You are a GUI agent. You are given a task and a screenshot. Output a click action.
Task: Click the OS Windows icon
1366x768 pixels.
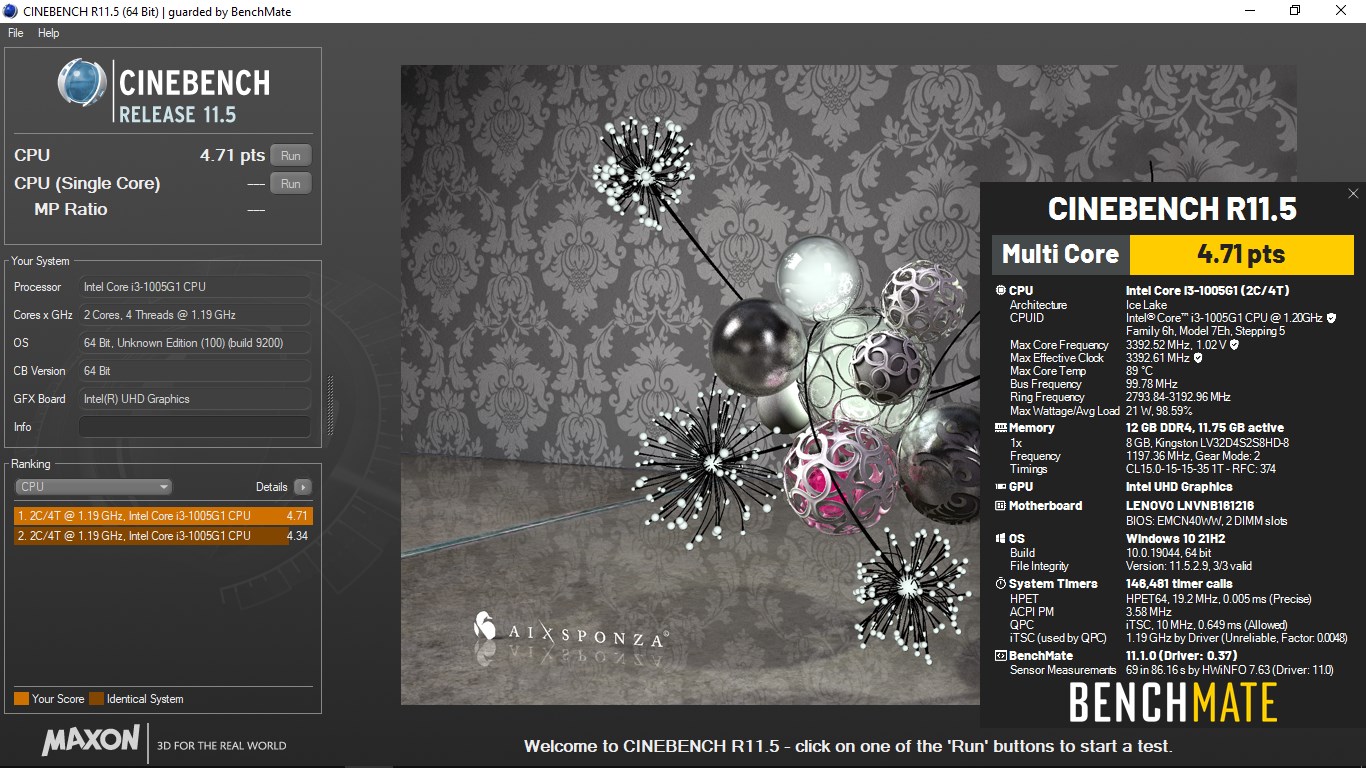[x=1001, y=539]
